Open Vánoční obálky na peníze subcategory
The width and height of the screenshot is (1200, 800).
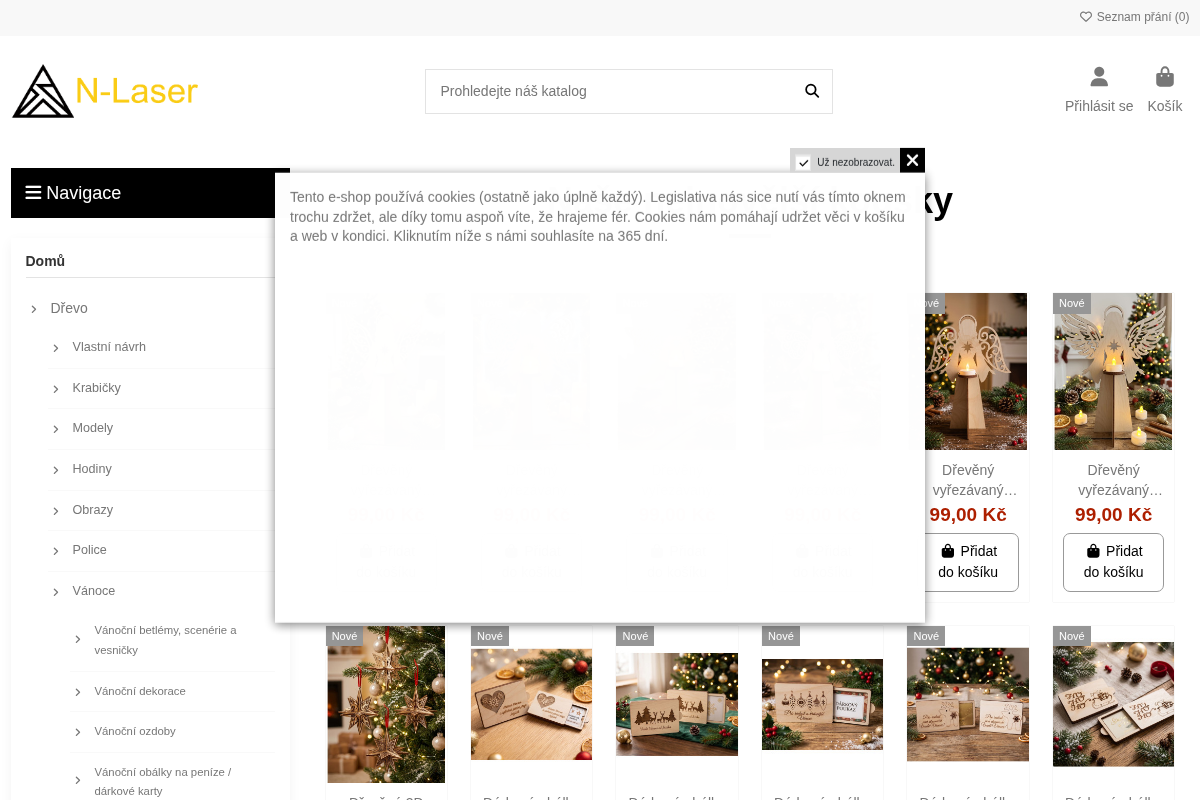163,781
